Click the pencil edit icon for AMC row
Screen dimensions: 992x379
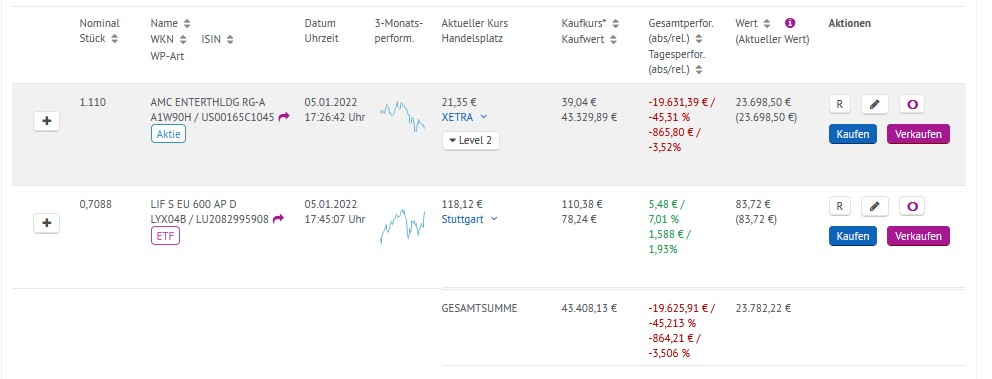[x=875, y=104]
